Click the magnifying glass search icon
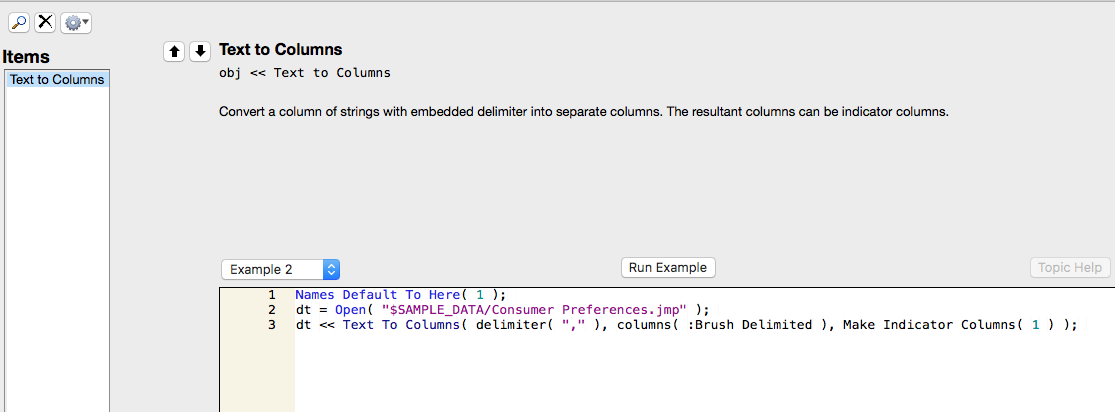The image size is (1115, 412). [x=19, y=22]
